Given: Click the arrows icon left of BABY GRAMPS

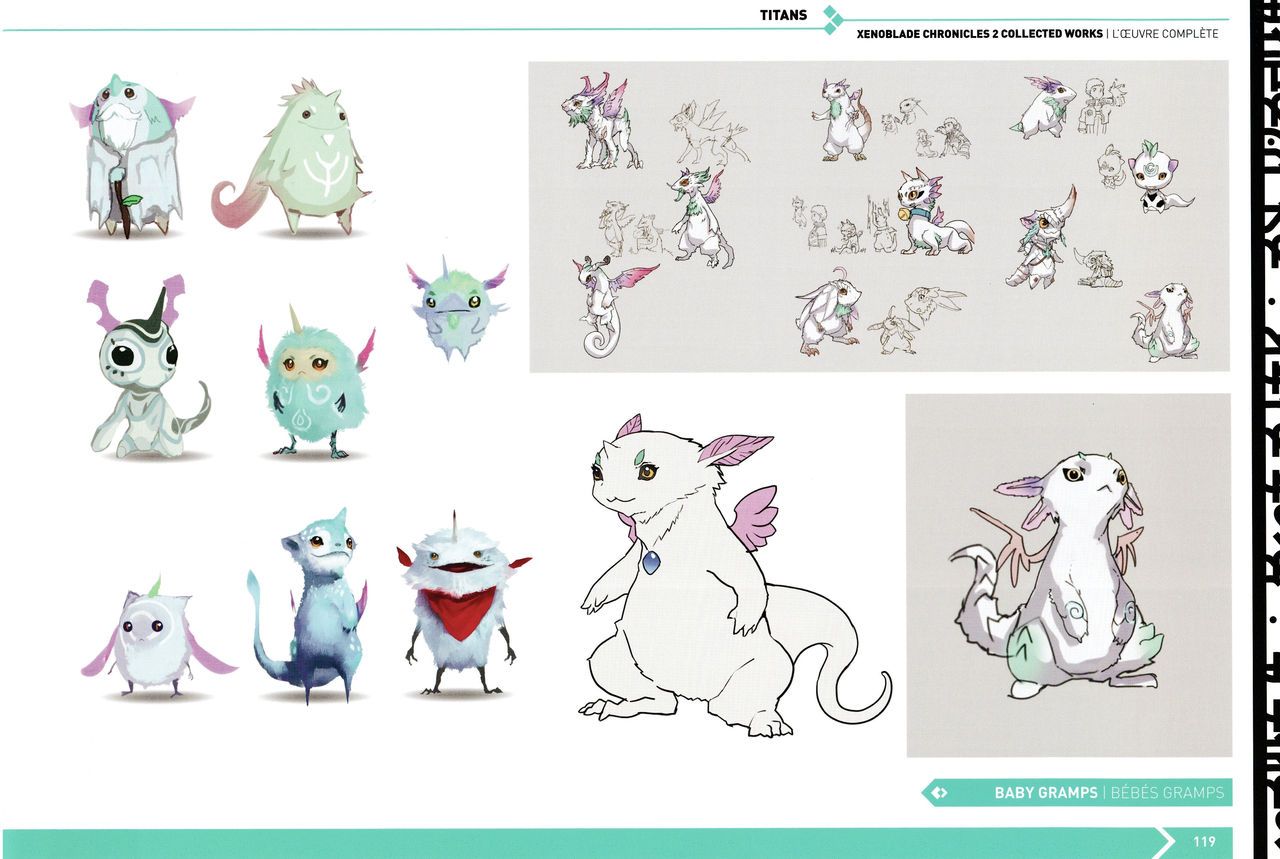Looking at the screenshot, I should 939,793.
